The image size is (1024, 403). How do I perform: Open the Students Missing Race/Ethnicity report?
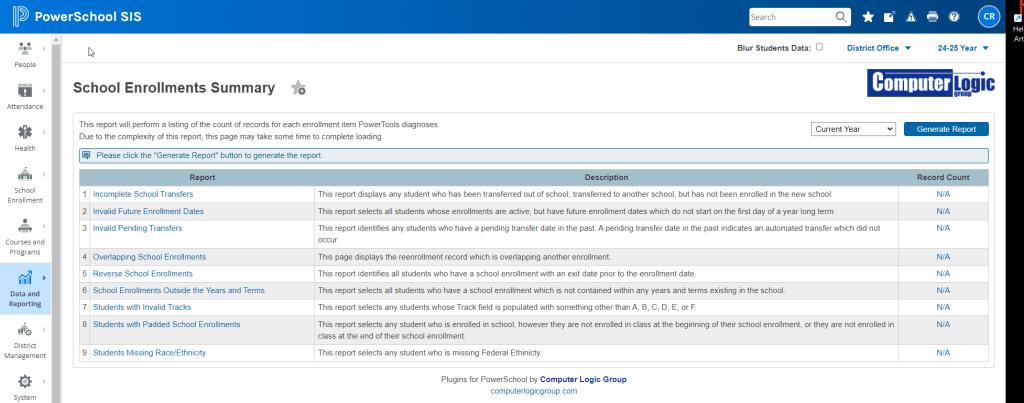pyautogui.click(x=149, y=353)
